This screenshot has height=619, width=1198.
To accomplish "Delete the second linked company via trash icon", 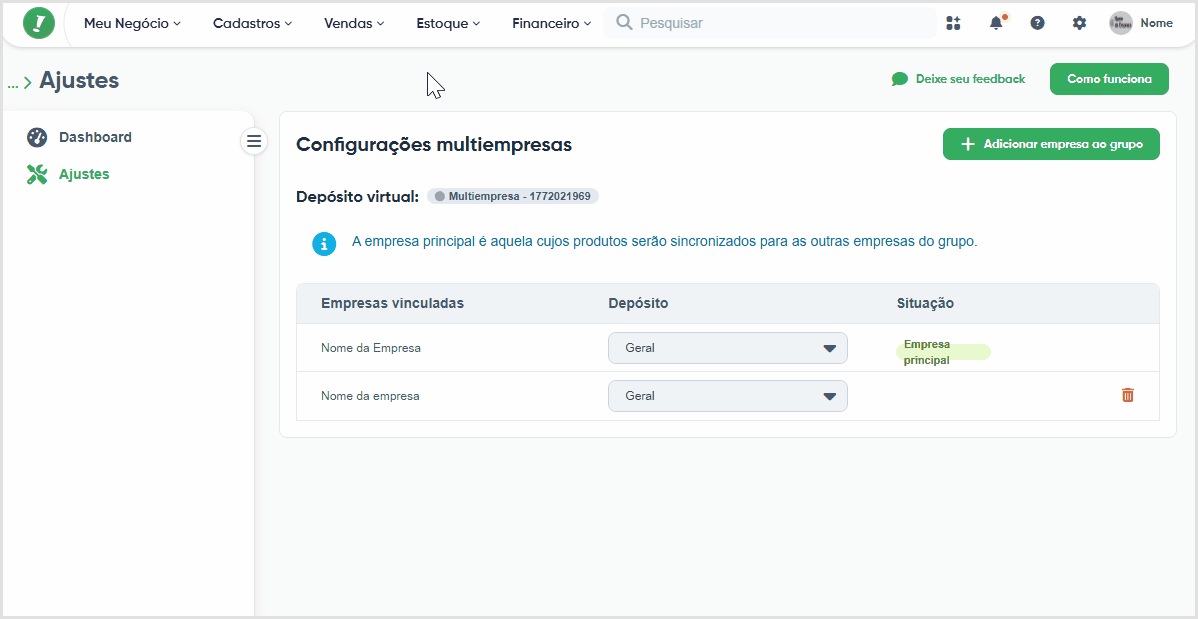I will (1128, 395).
